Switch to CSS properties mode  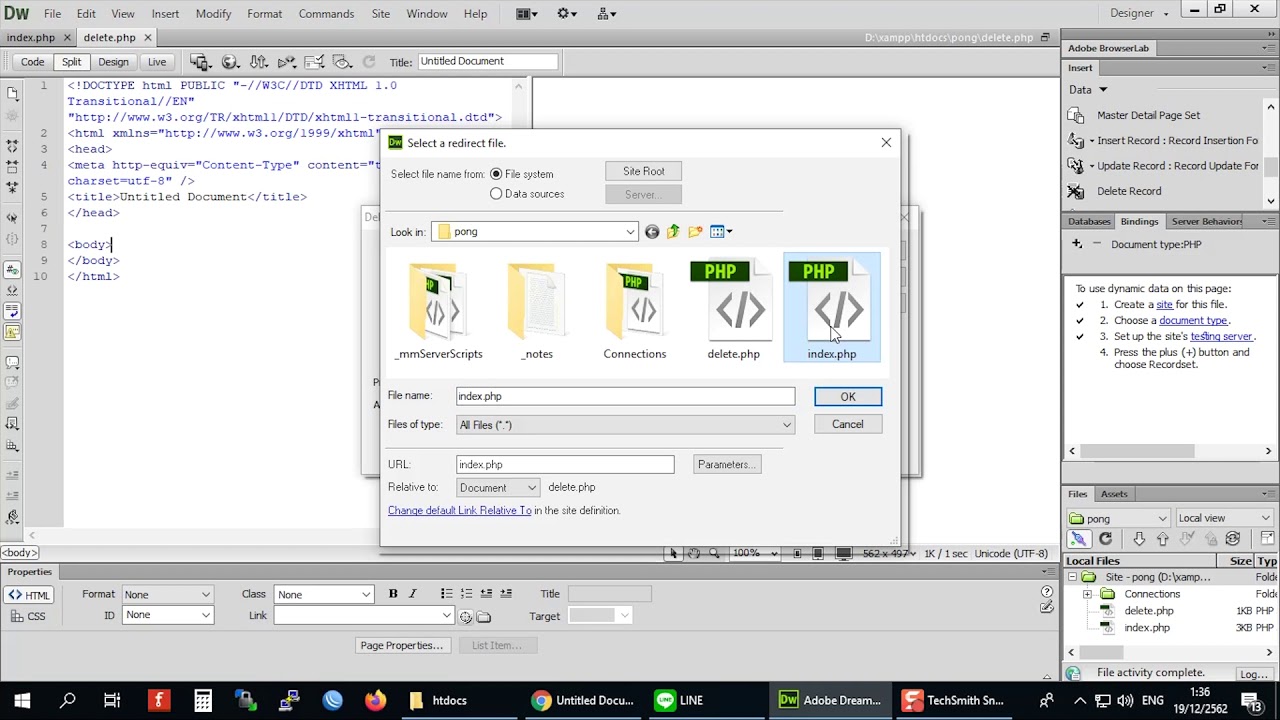[x=29, y=616]
